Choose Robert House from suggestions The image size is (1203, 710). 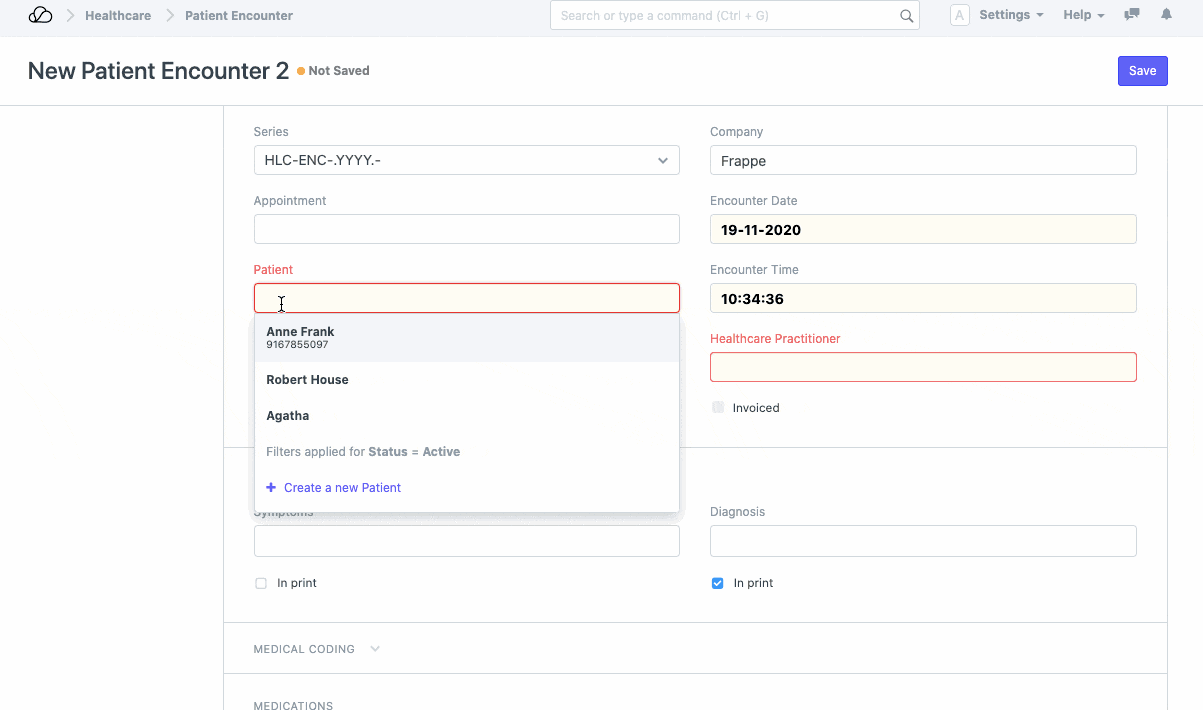(307, 380)
